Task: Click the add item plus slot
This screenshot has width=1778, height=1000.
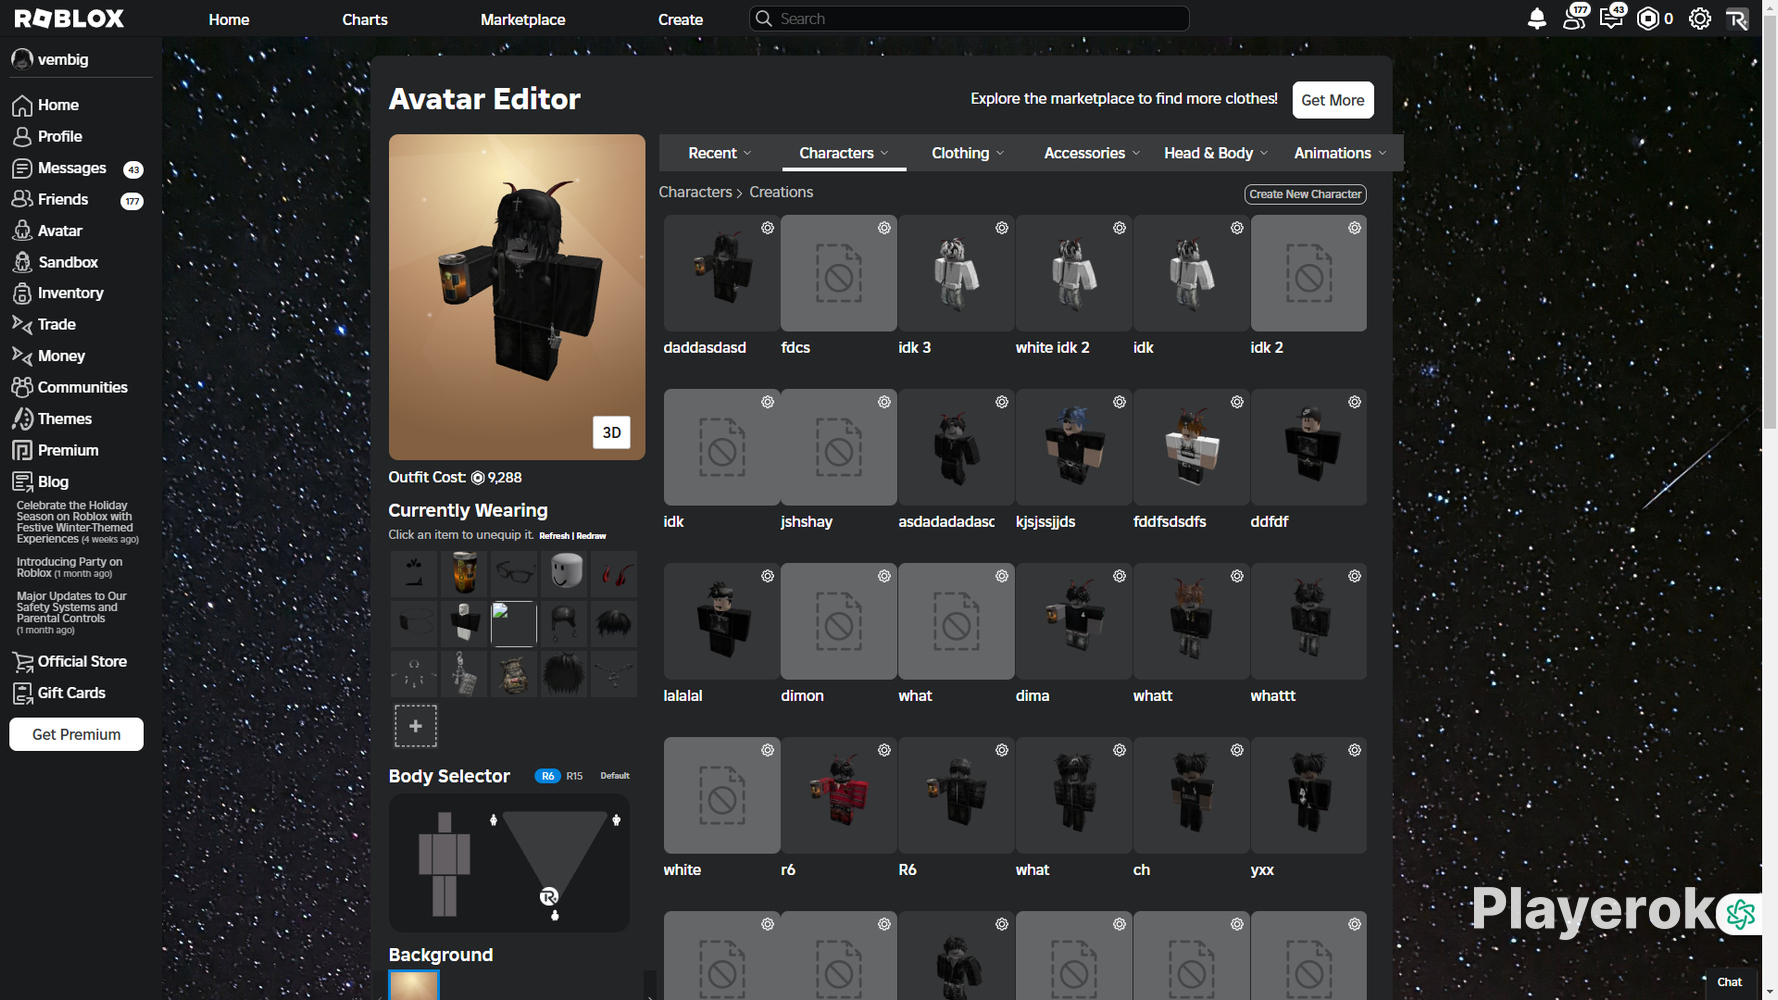Action: coord(415,726)
